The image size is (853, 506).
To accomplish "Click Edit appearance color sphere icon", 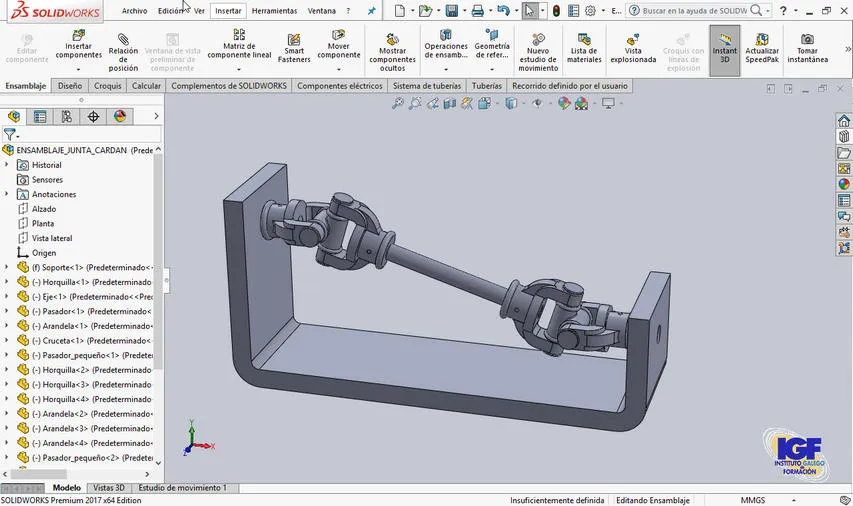I will point(564,103).
